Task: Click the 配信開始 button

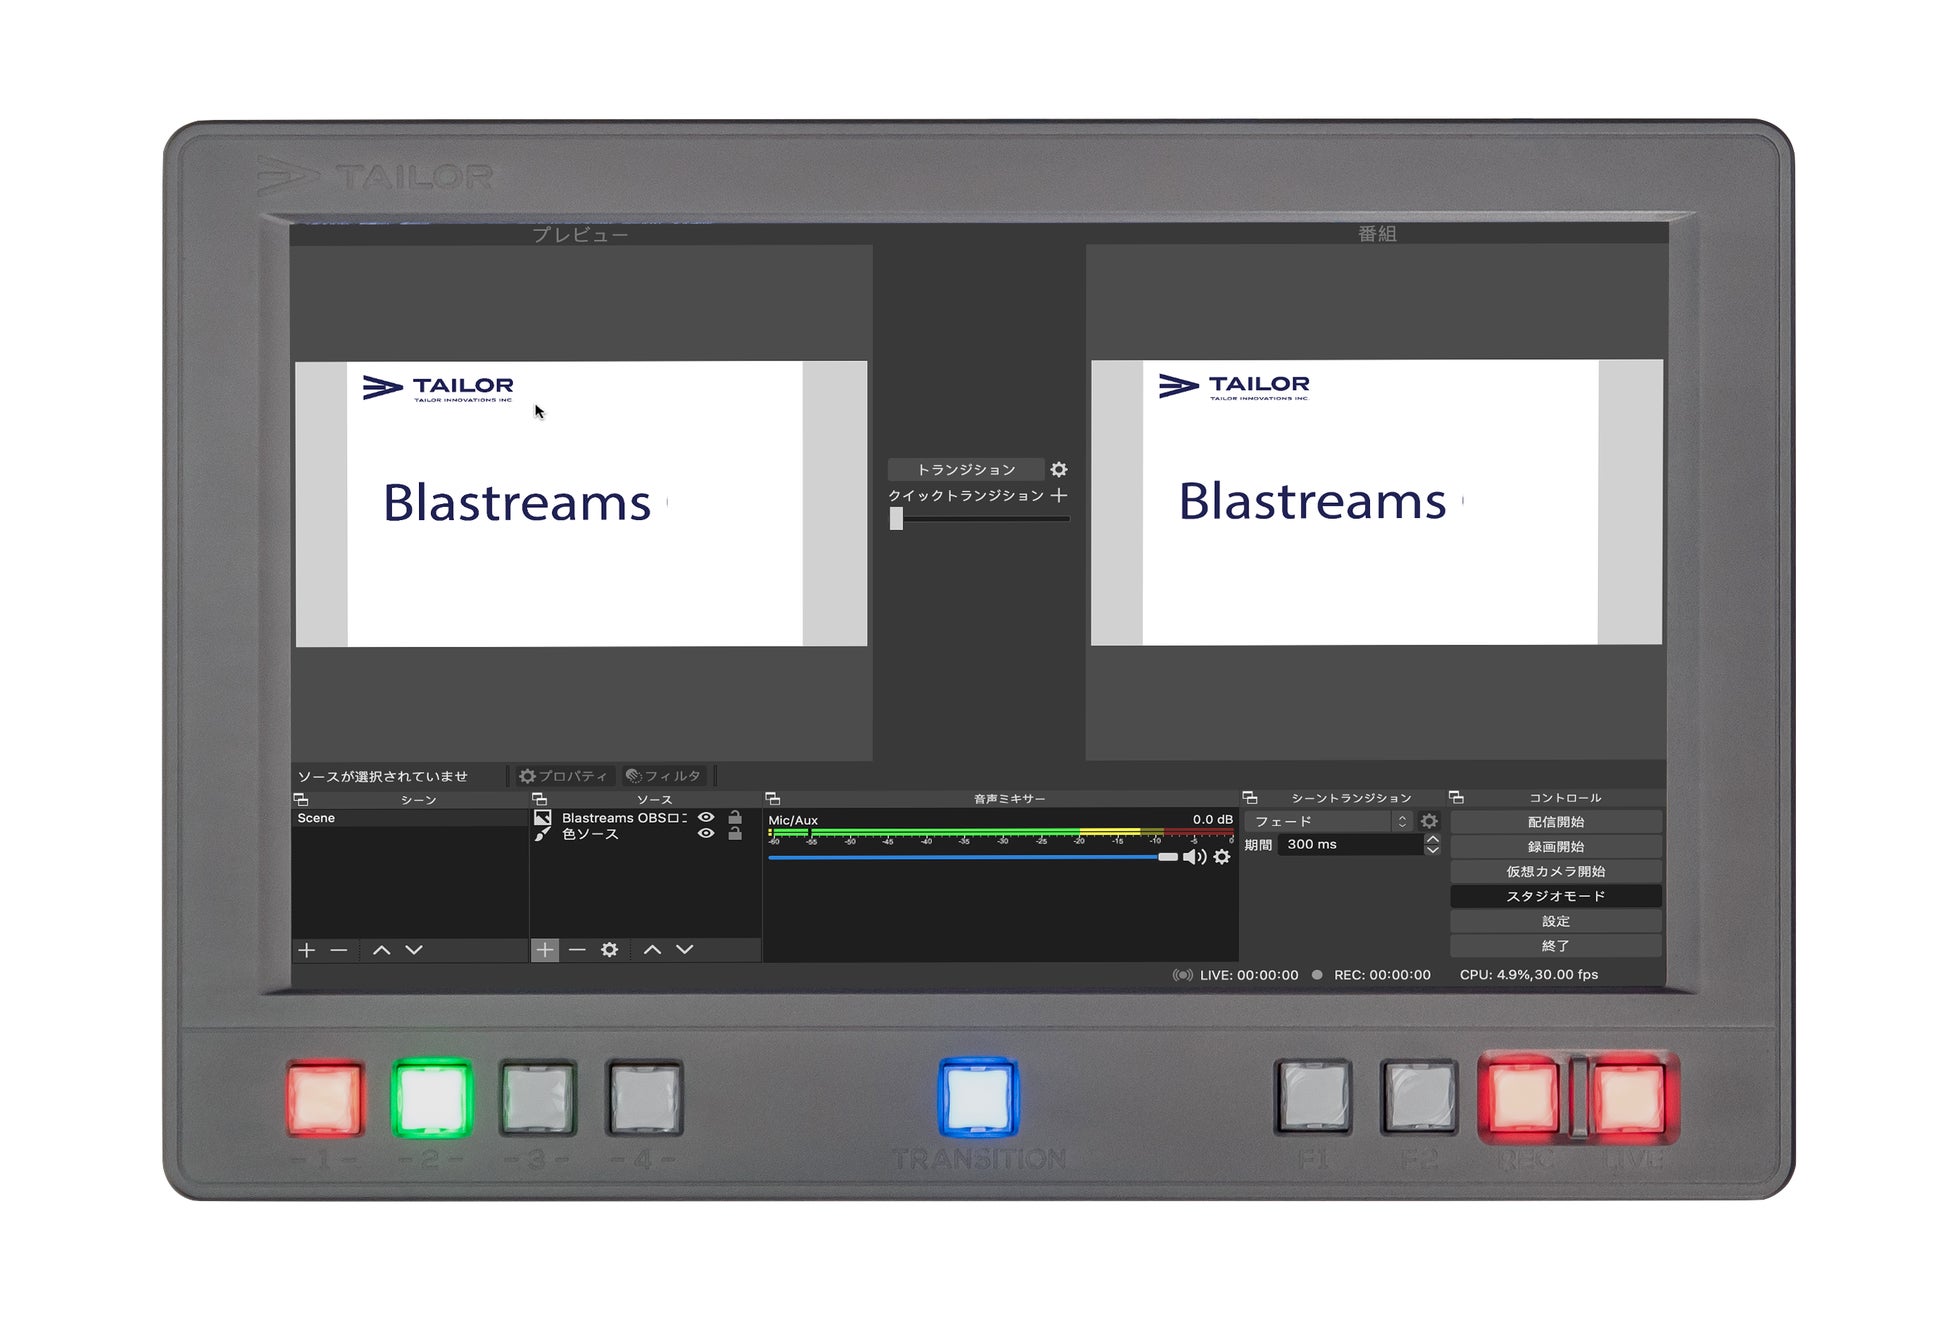Action: pos(1555,822)
